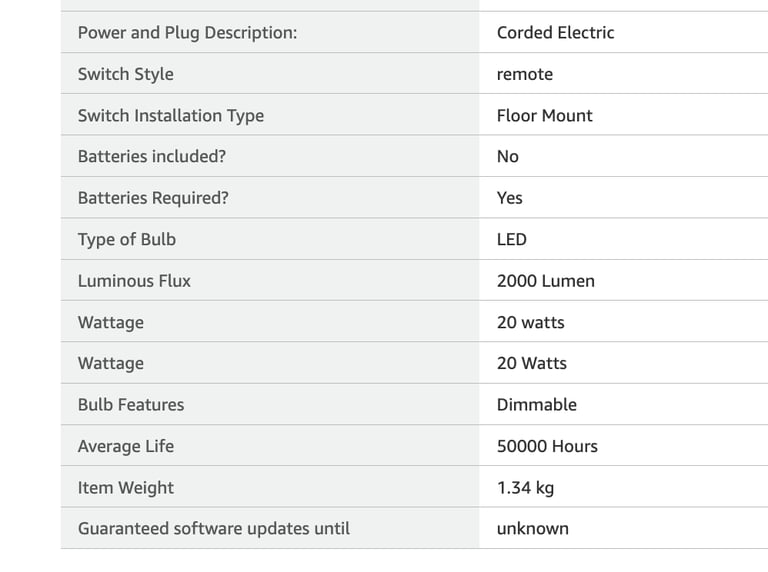This screenshot has width=768, height=572.
Task: Click the "Switch Style" row label
Action: (x=125, y=74)
